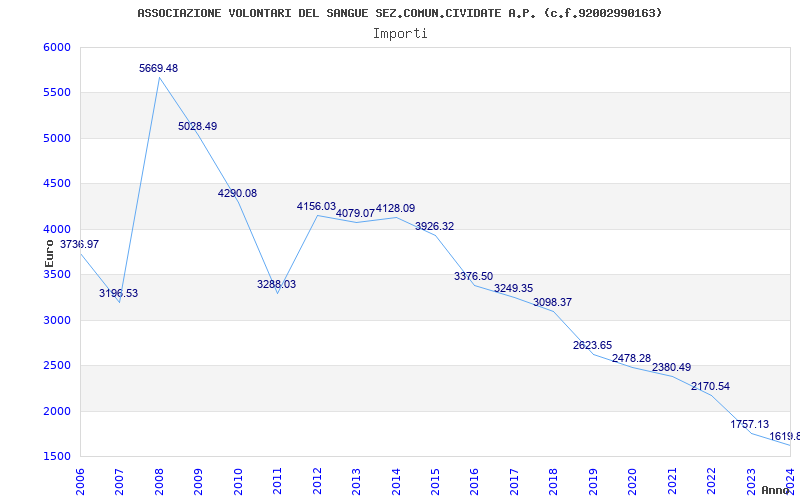Select the data label 3736.97

pyautogui.click(x=80, y=244)
